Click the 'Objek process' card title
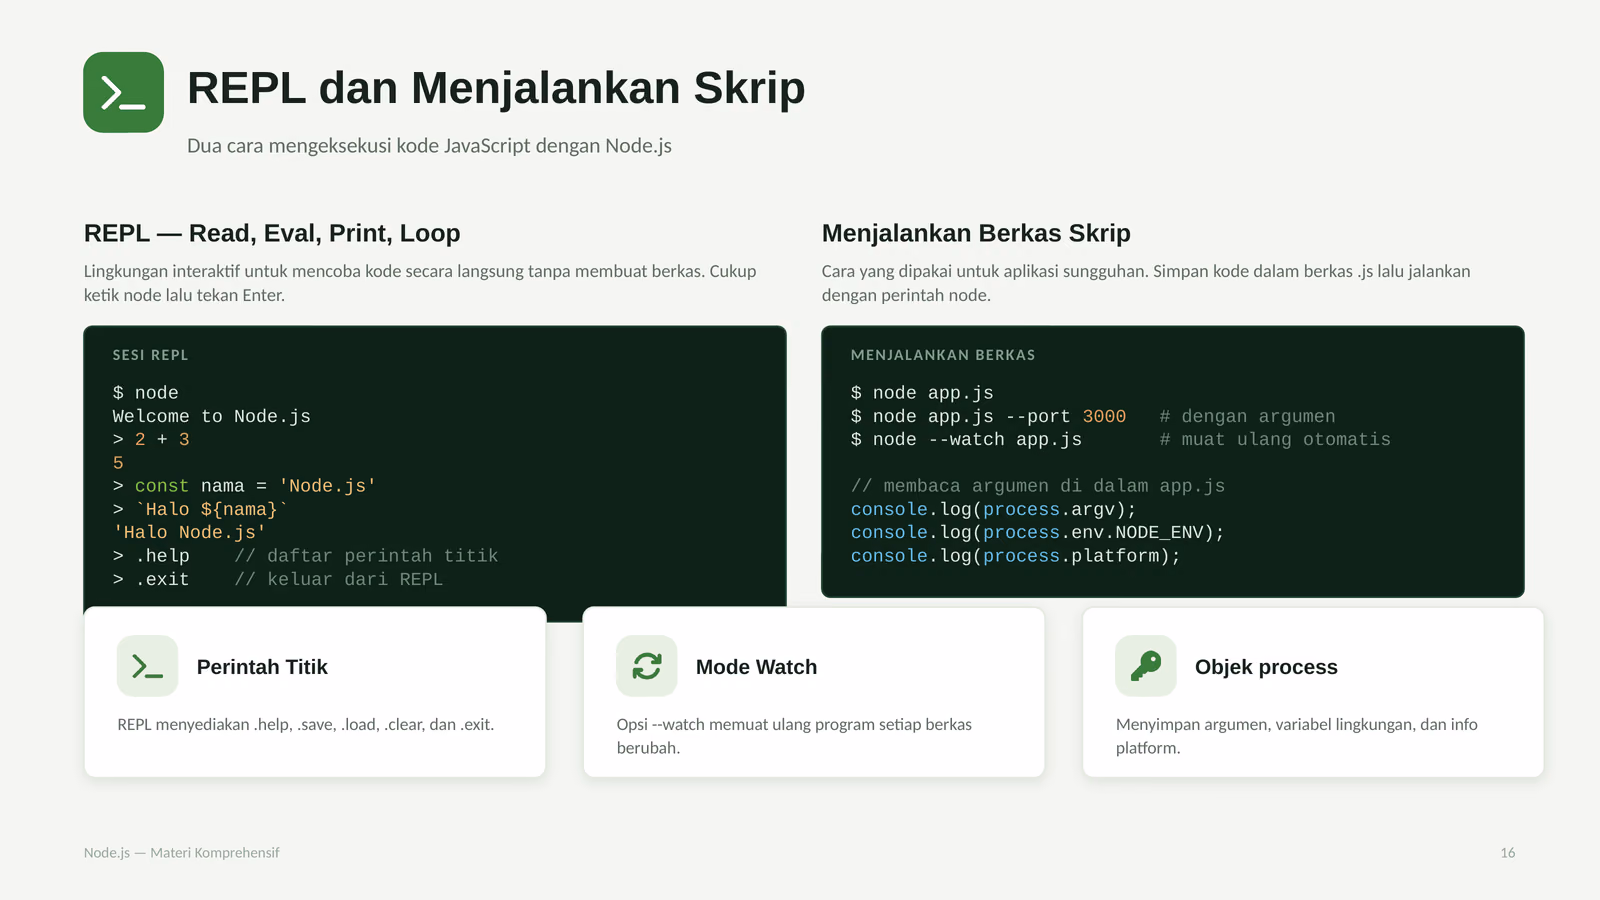The image size is (1600, 900). click(1266, 667)
